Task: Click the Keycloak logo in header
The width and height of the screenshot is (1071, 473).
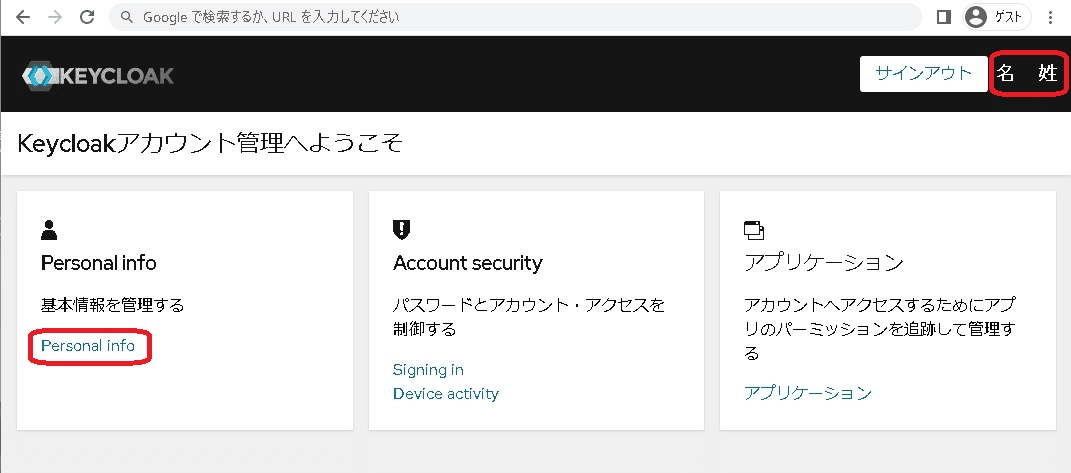Action: point(98,75)
